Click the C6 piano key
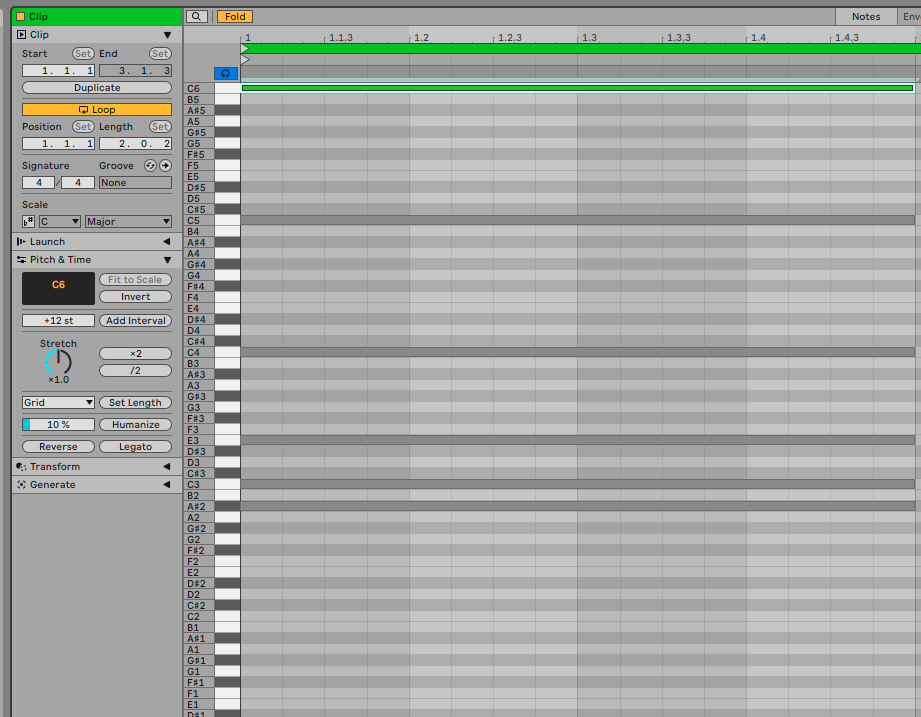This screenshot has height=717, width=921. pos(227,89)
